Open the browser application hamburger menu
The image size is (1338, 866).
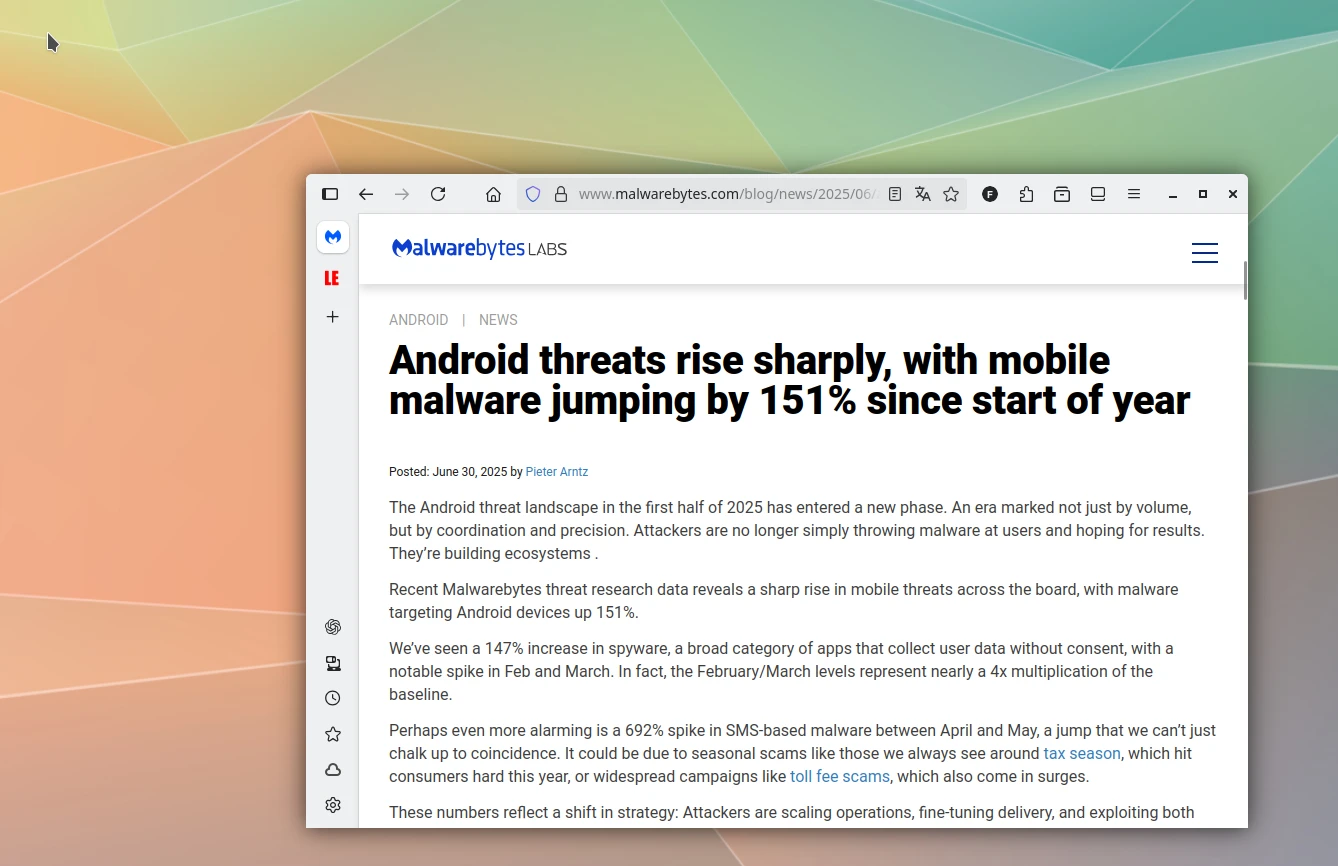(1134, 194)
